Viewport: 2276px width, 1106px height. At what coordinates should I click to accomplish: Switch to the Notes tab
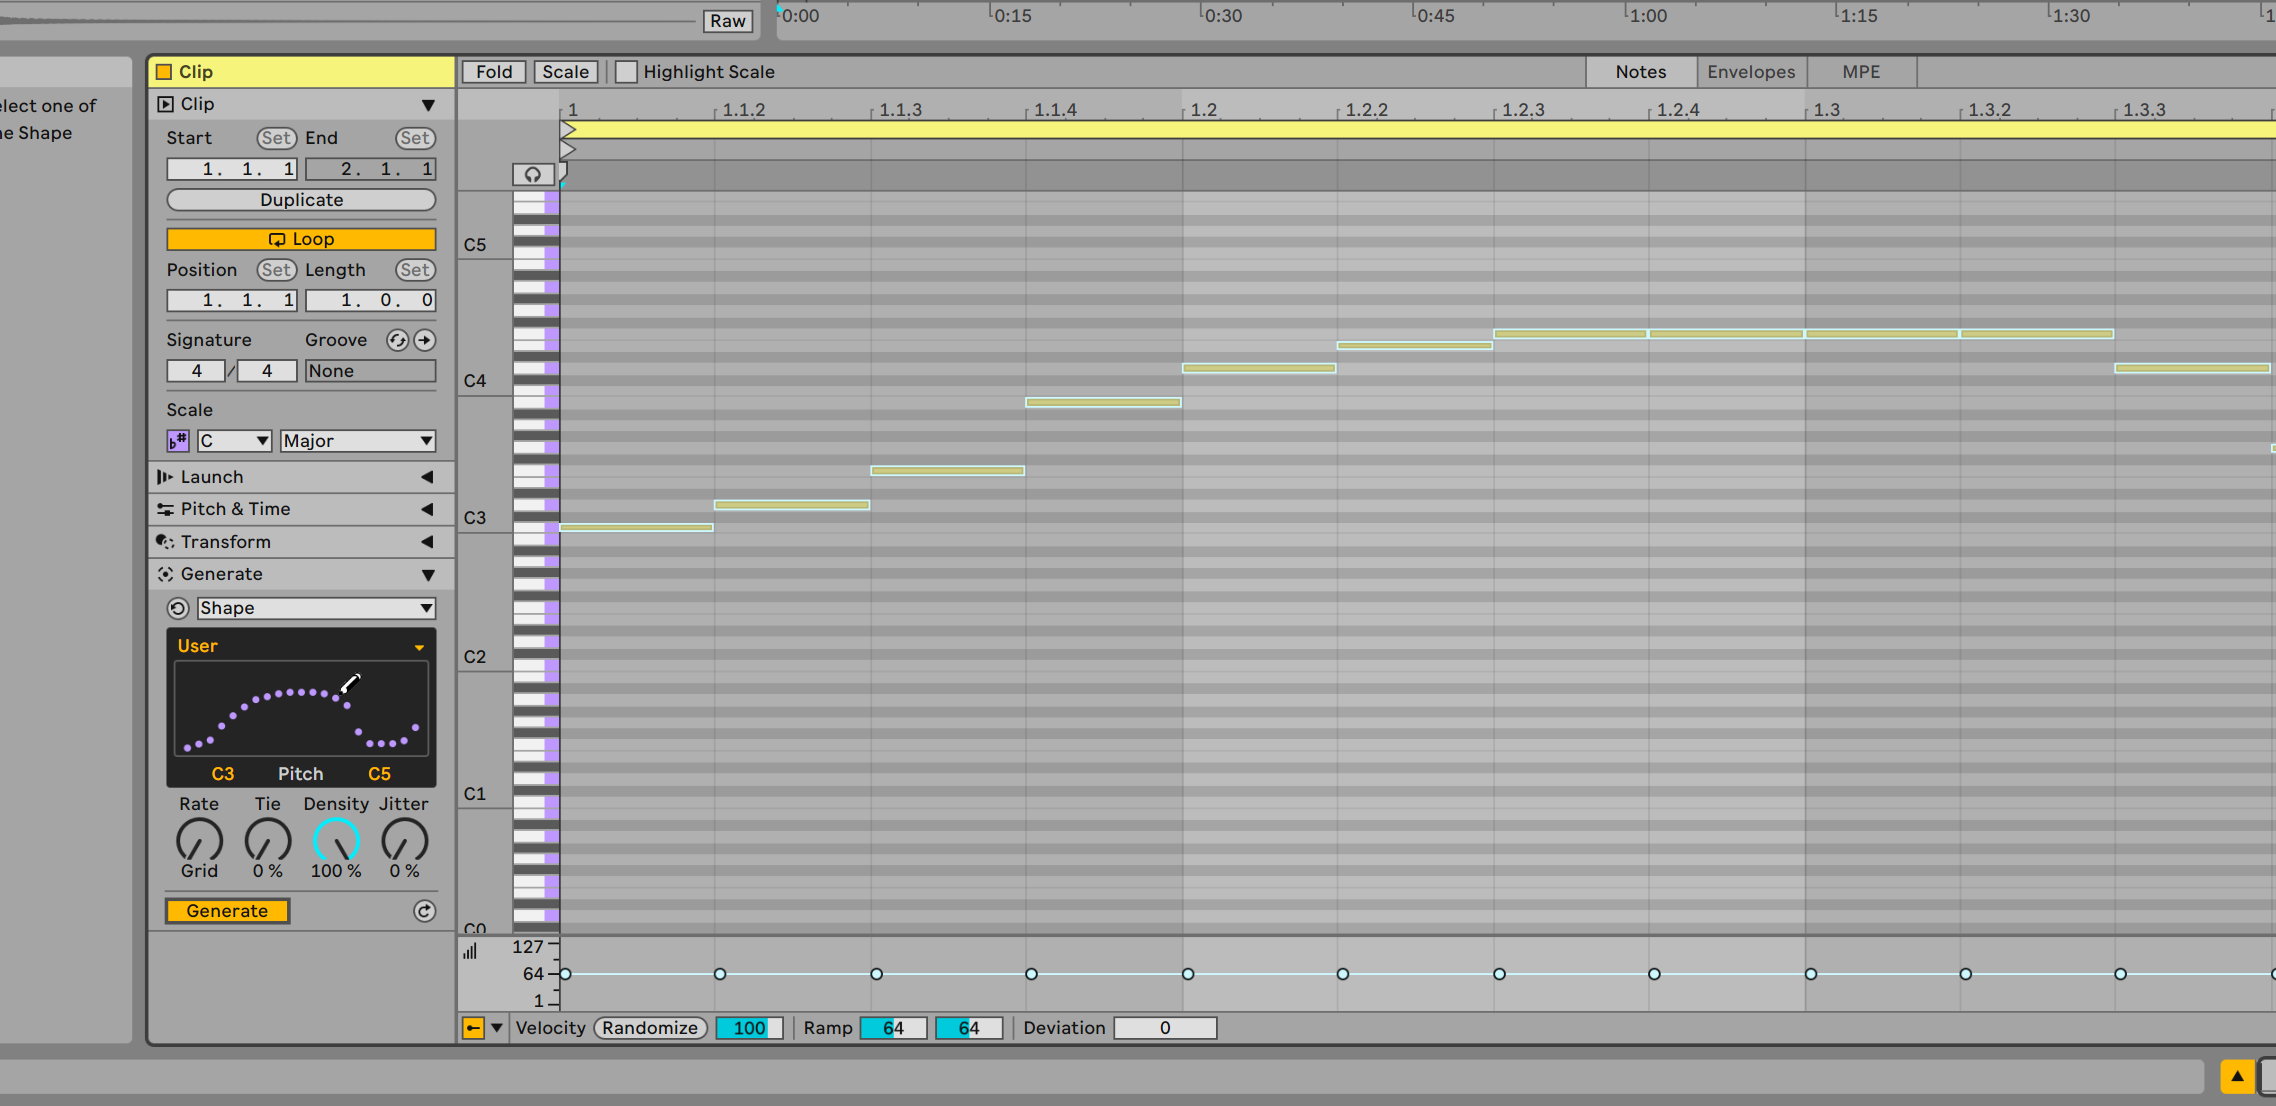tap(1641, 72)
